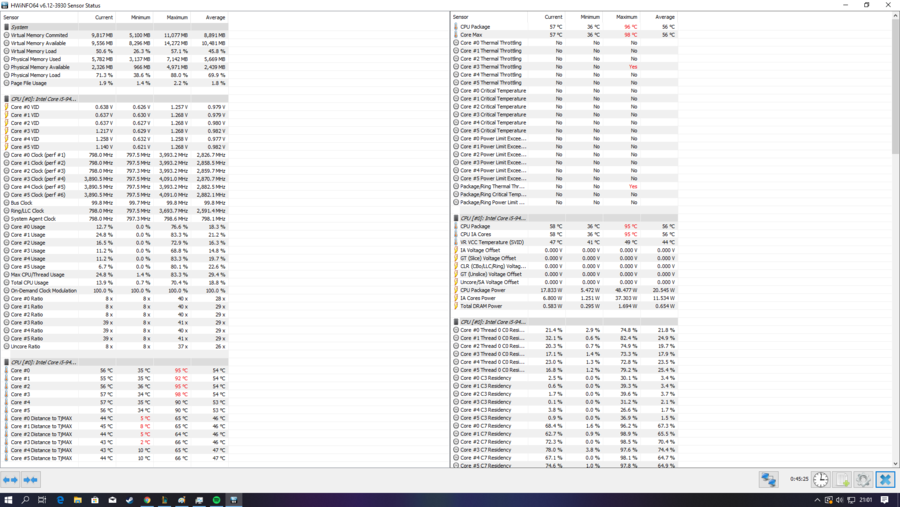Select Max CPU/Thread Usage row
The image size is (900, 507).
pyautogui.click(x=115, y=274)
